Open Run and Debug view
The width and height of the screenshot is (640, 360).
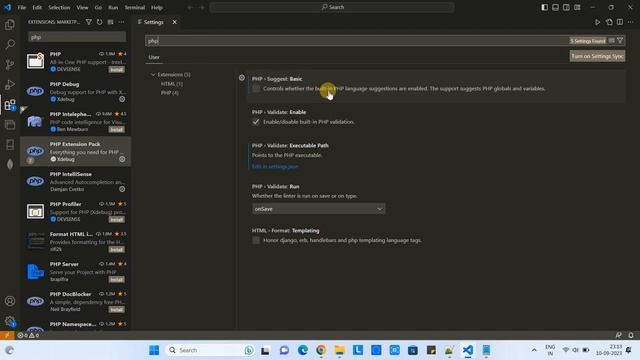(10, 84)
